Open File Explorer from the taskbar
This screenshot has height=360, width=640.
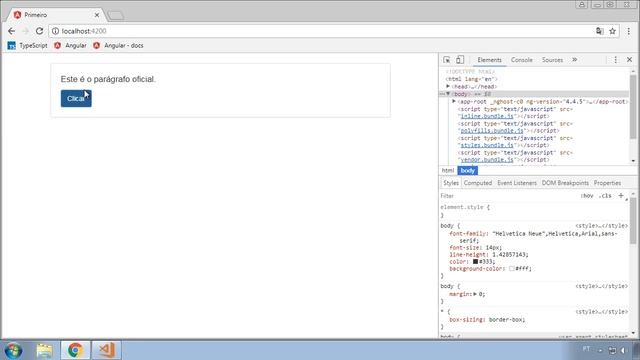pyautogui.click(x=44, y=350)
